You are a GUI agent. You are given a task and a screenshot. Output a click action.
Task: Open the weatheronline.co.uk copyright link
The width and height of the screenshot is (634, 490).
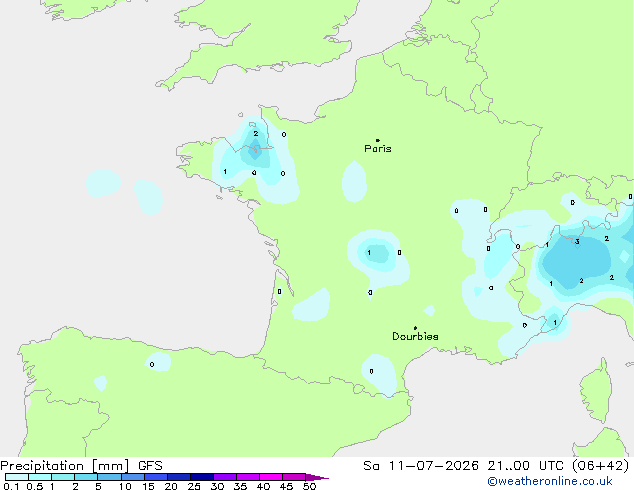[x=549, y=481]
